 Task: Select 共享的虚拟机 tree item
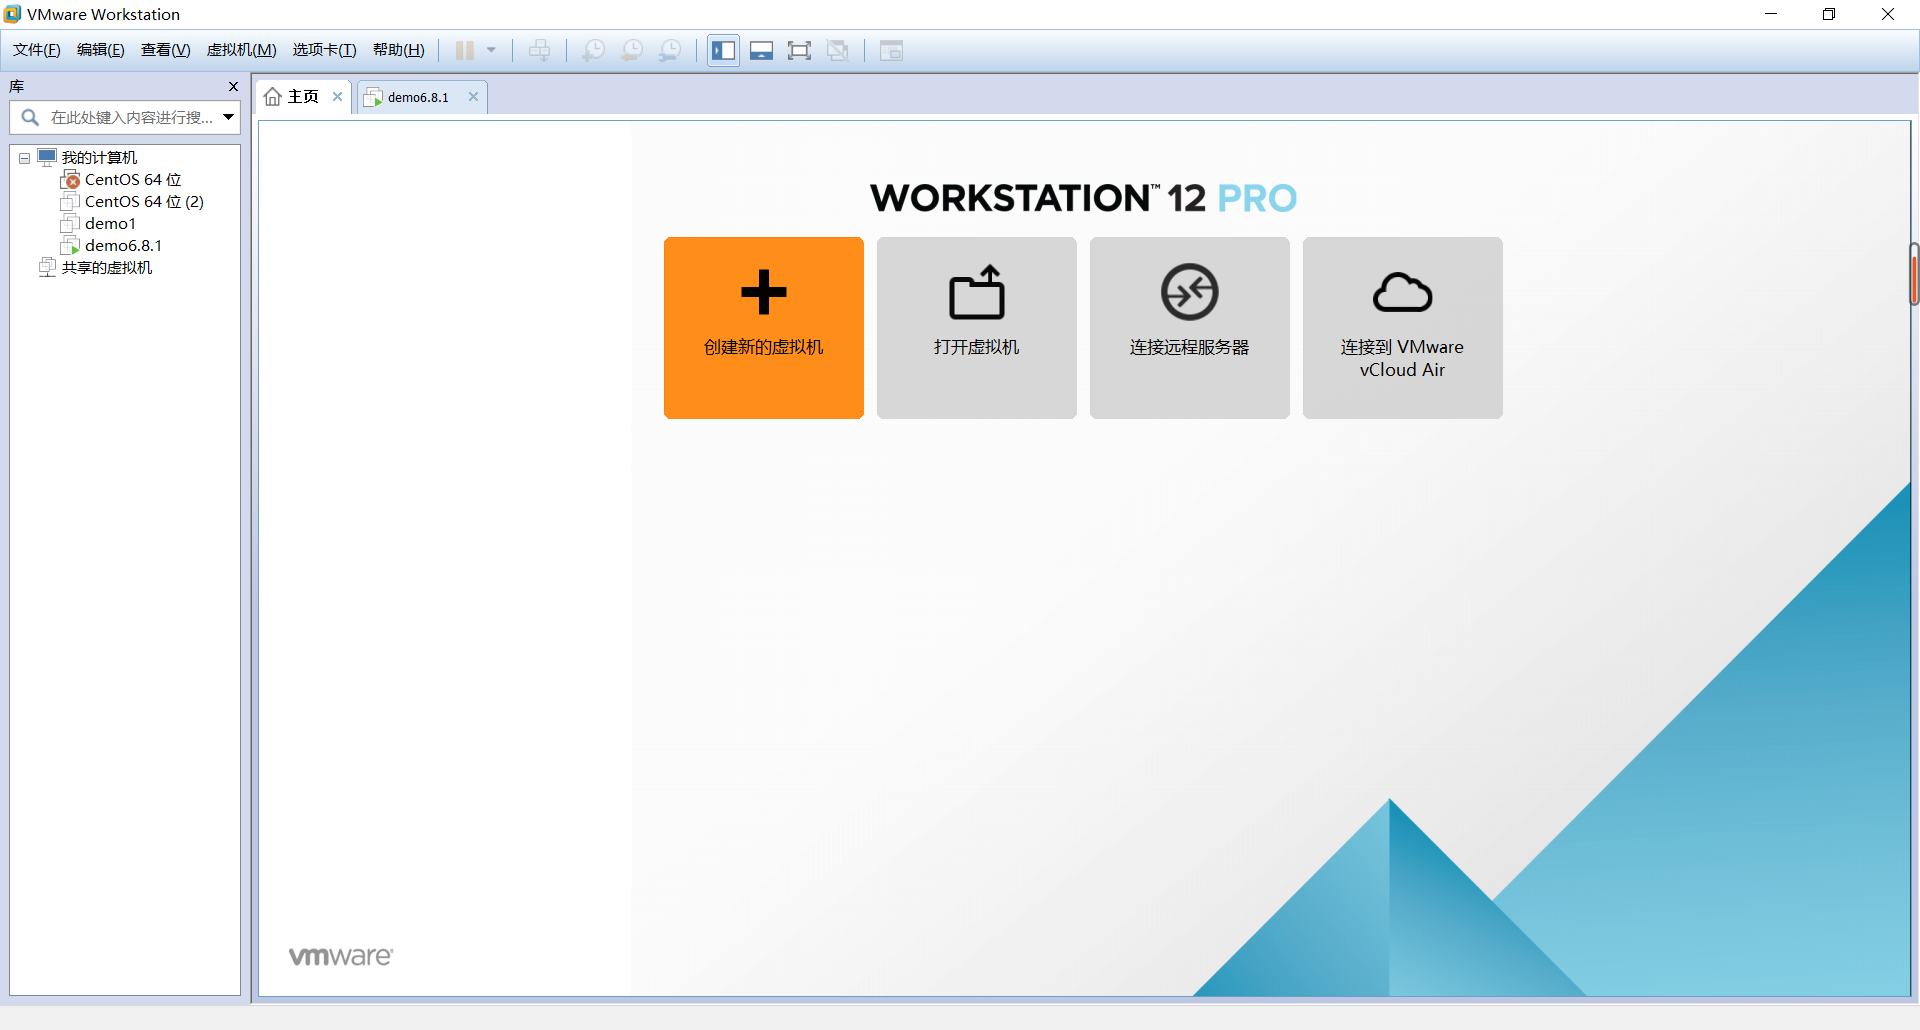click(107, 268)
